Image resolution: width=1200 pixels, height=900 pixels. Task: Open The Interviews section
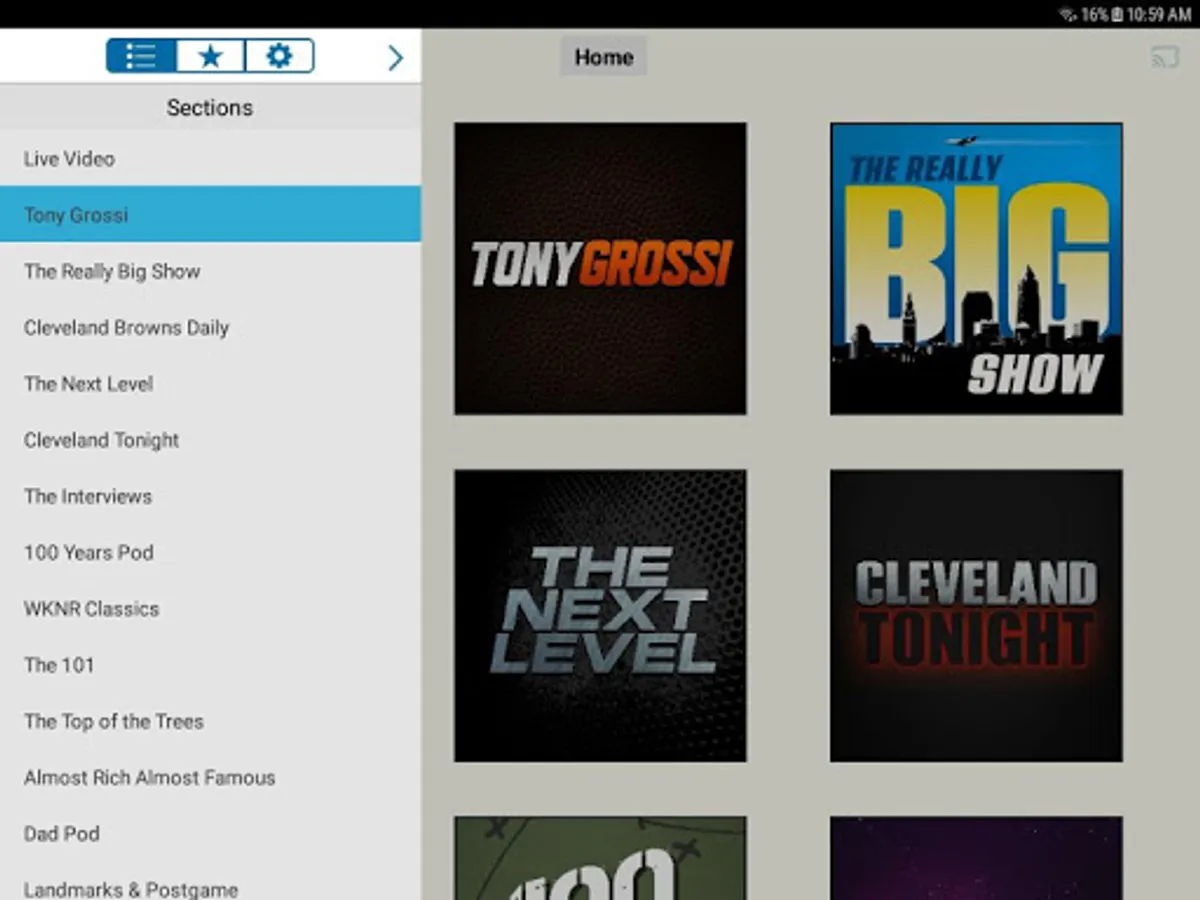pyautogui.click(x=210, y=496)
